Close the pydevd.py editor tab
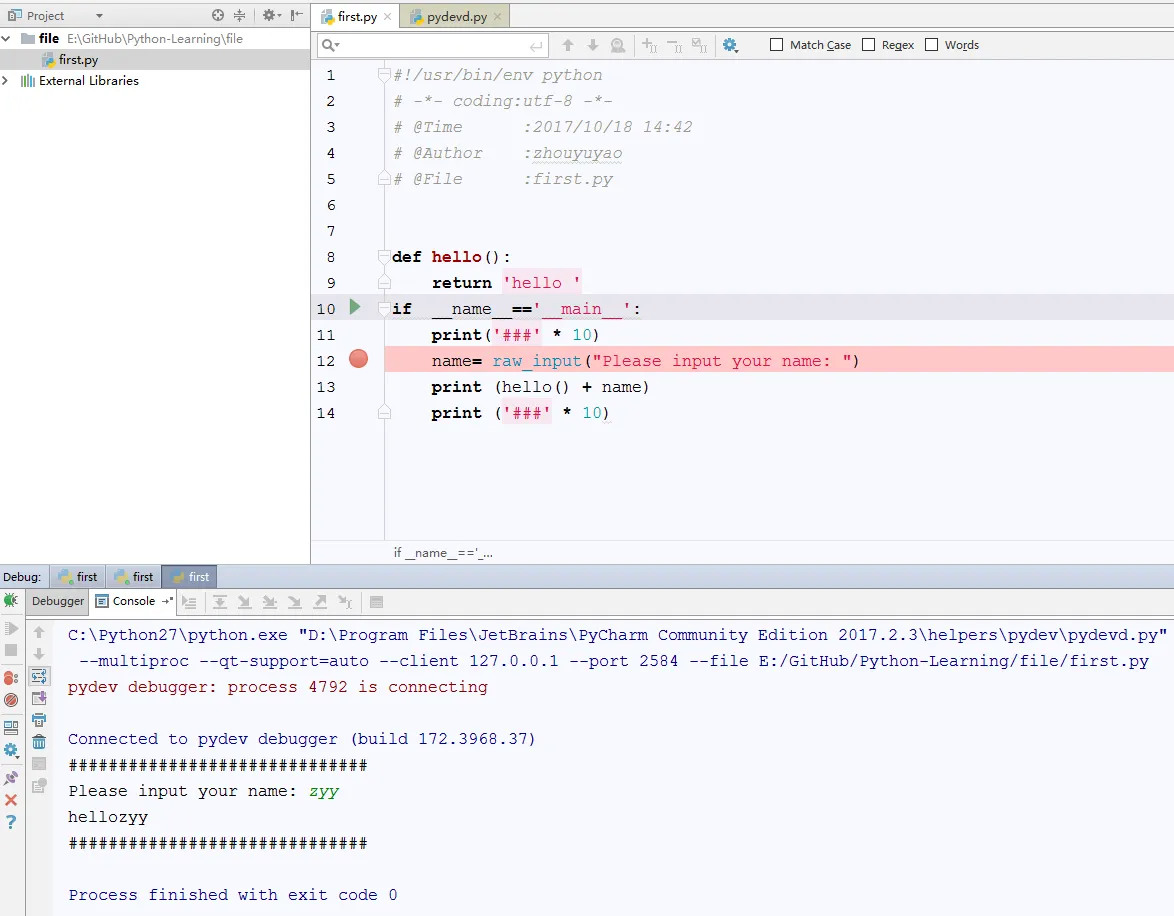 click(497, 16)
